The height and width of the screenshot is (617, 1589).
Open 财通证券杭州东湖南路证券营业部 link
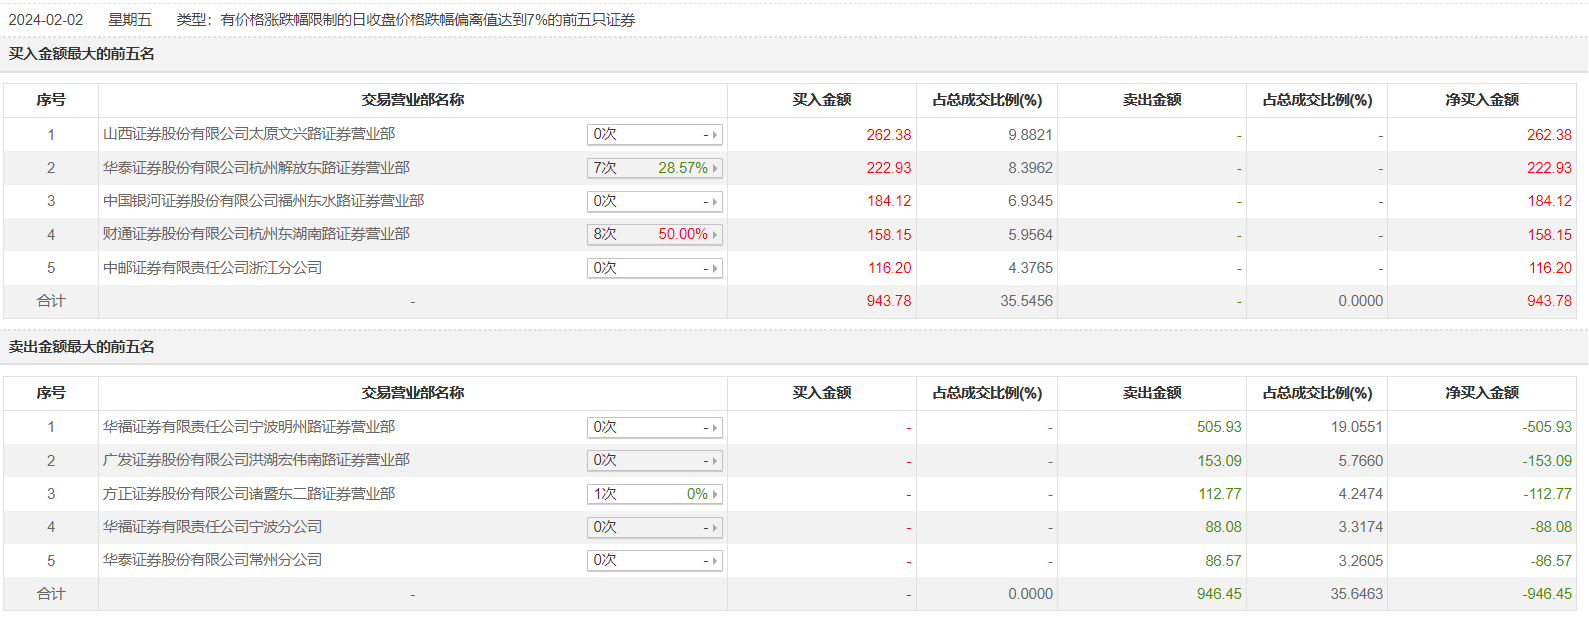pyautogui.click(x=256, y=234)
